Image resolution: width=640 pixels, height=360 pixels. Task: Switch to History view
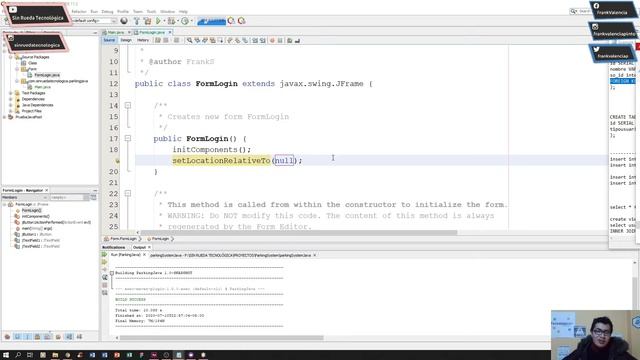pos(143,40)
